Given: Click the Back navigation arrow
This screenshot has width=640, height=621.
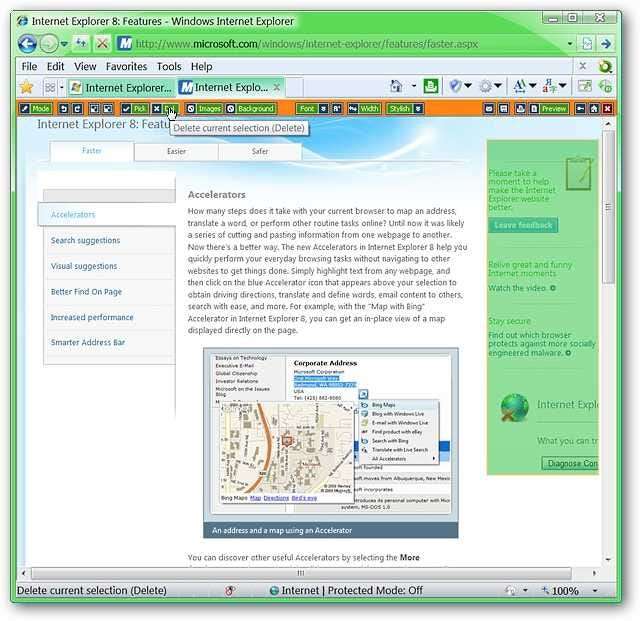Looking at the screenshot, I should 27,44.
